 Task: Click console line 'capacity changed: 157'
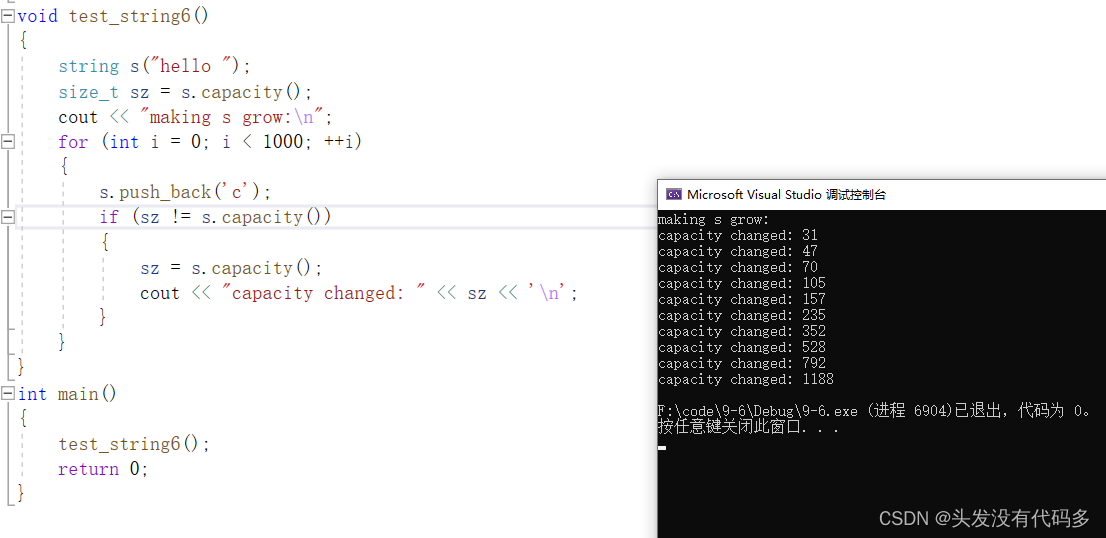(x=742, y=300)
